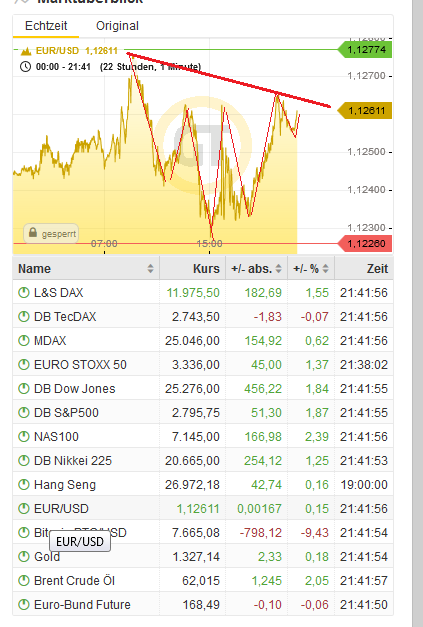This screenshot has width=423, height=627.
Task: Click the realtime icon next to DB Dow Jones
Action: click(x=24, y=389)
